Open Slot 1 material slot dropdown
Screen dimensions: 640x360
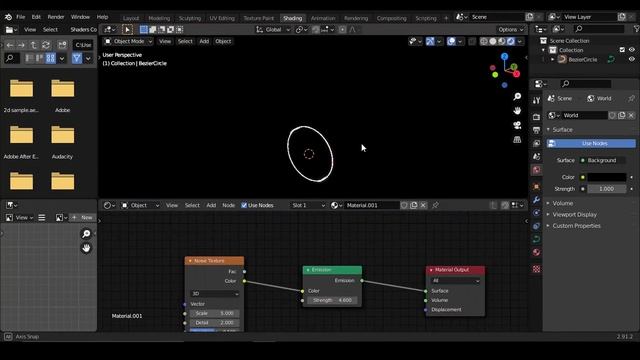coord(308,205)
